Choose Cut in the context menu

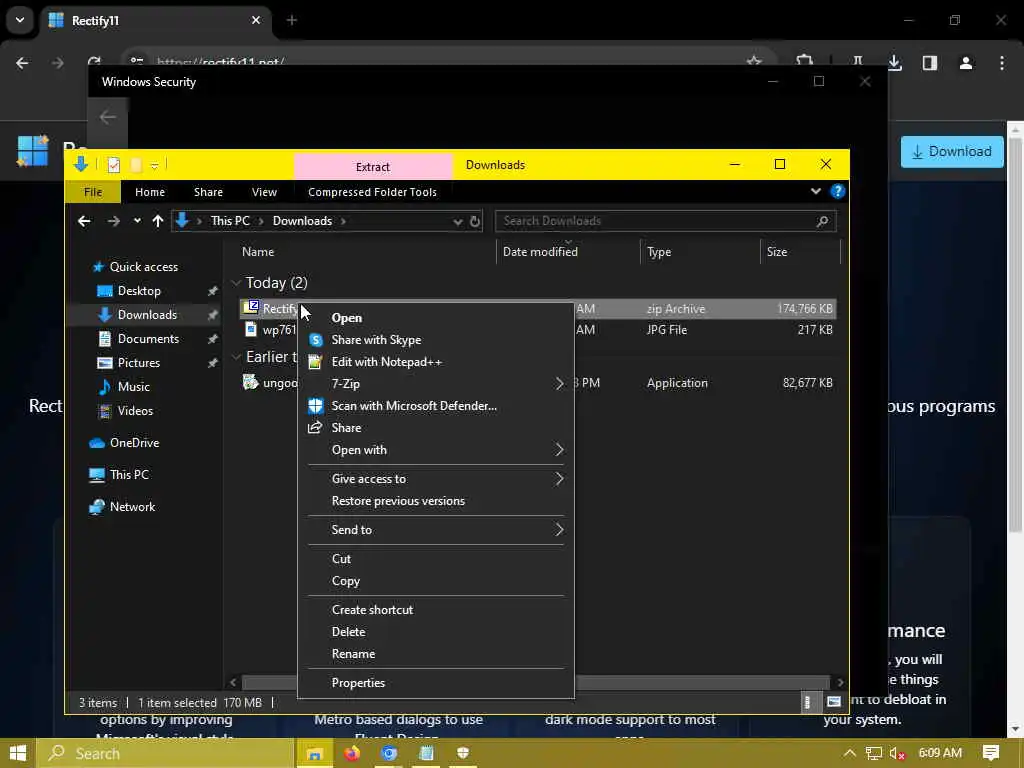click(341, 559)
